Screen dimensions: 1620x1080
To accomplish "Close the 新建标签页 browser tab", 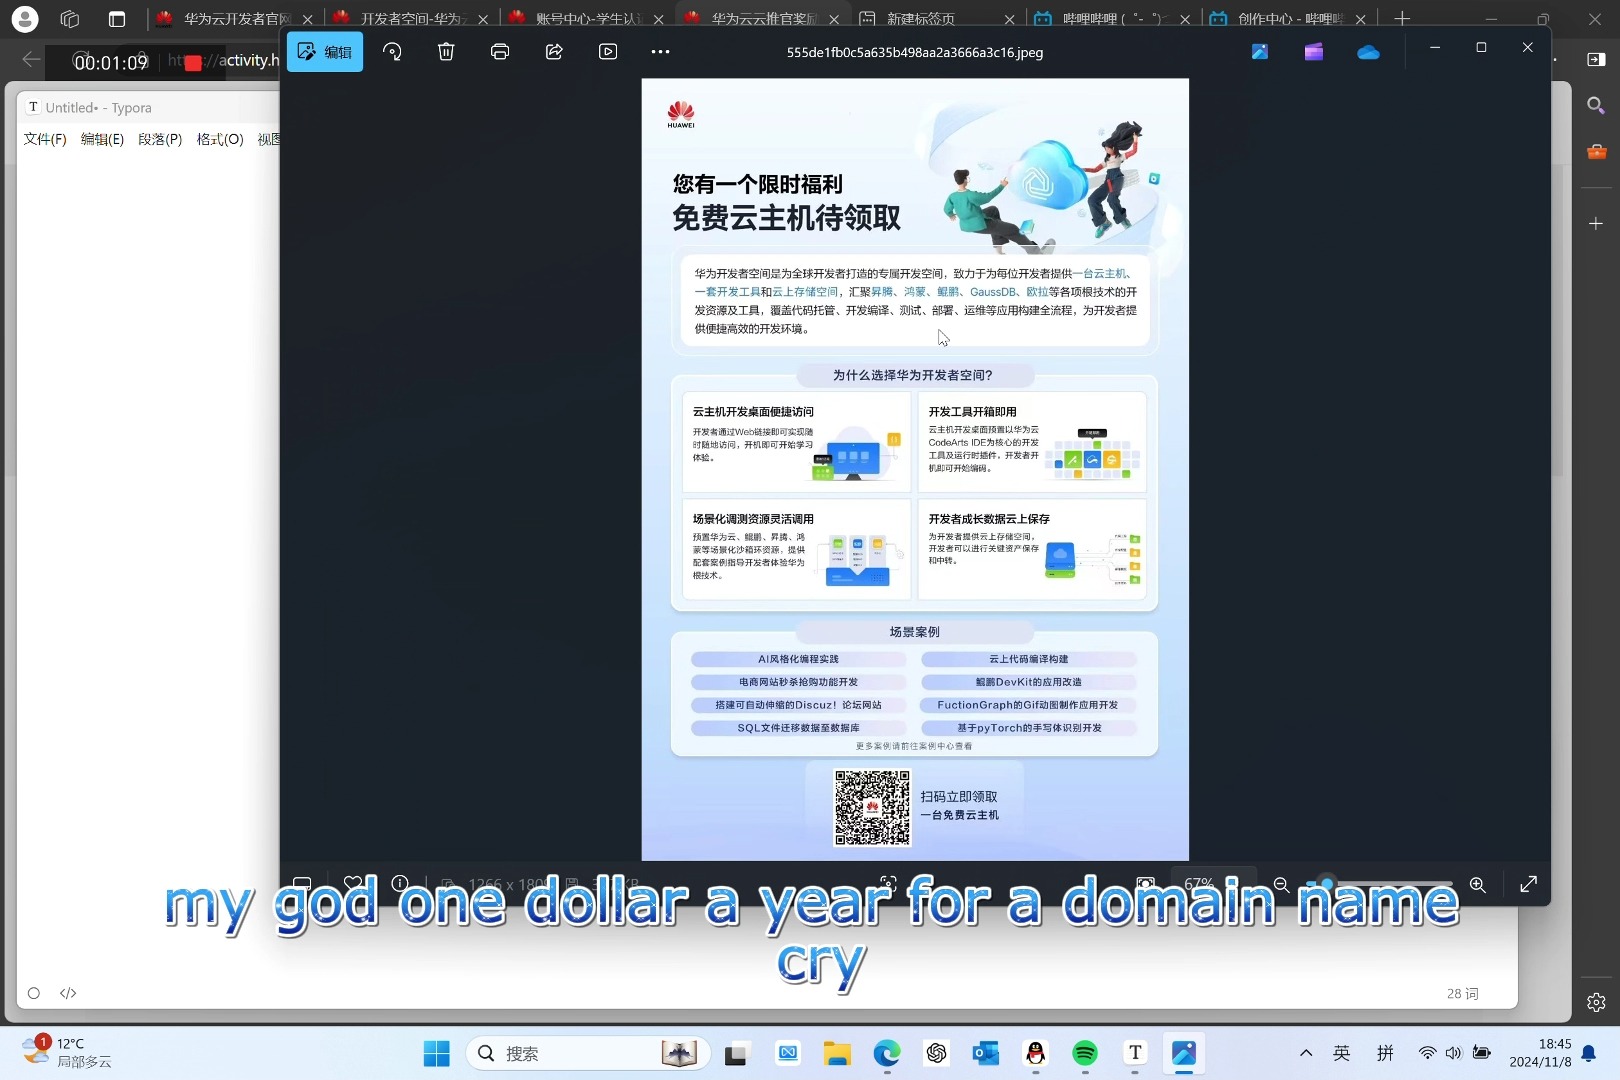I will [1009, 19].
